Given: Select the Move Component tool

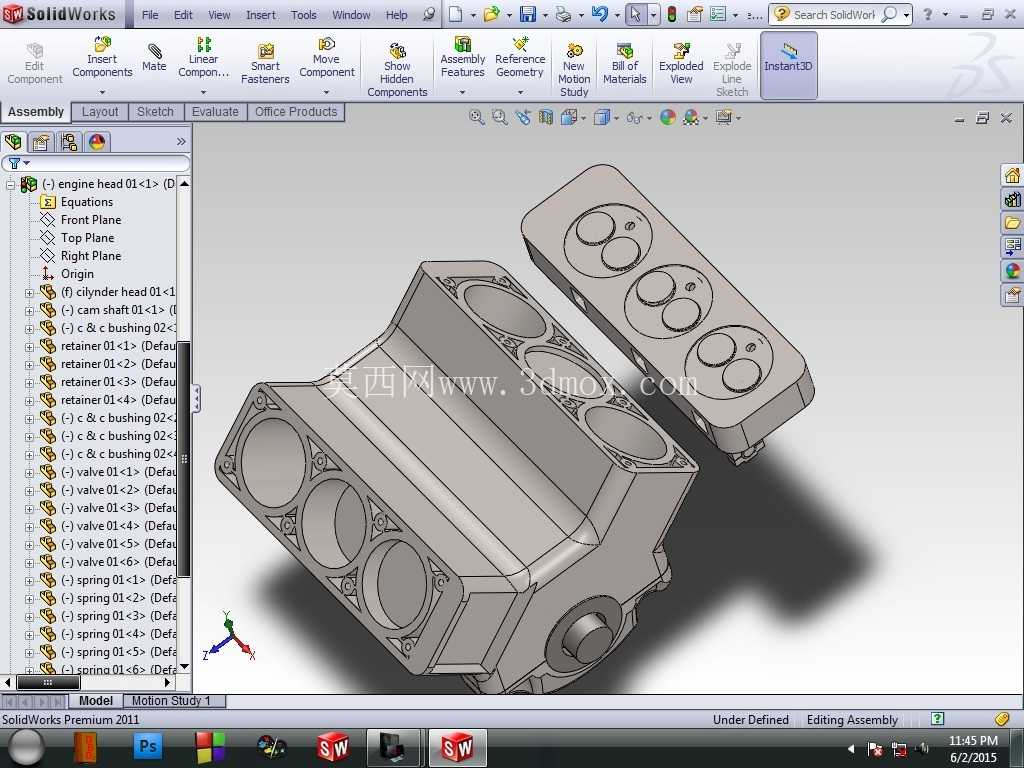Looking at the screenshot, I should point(327,57).
